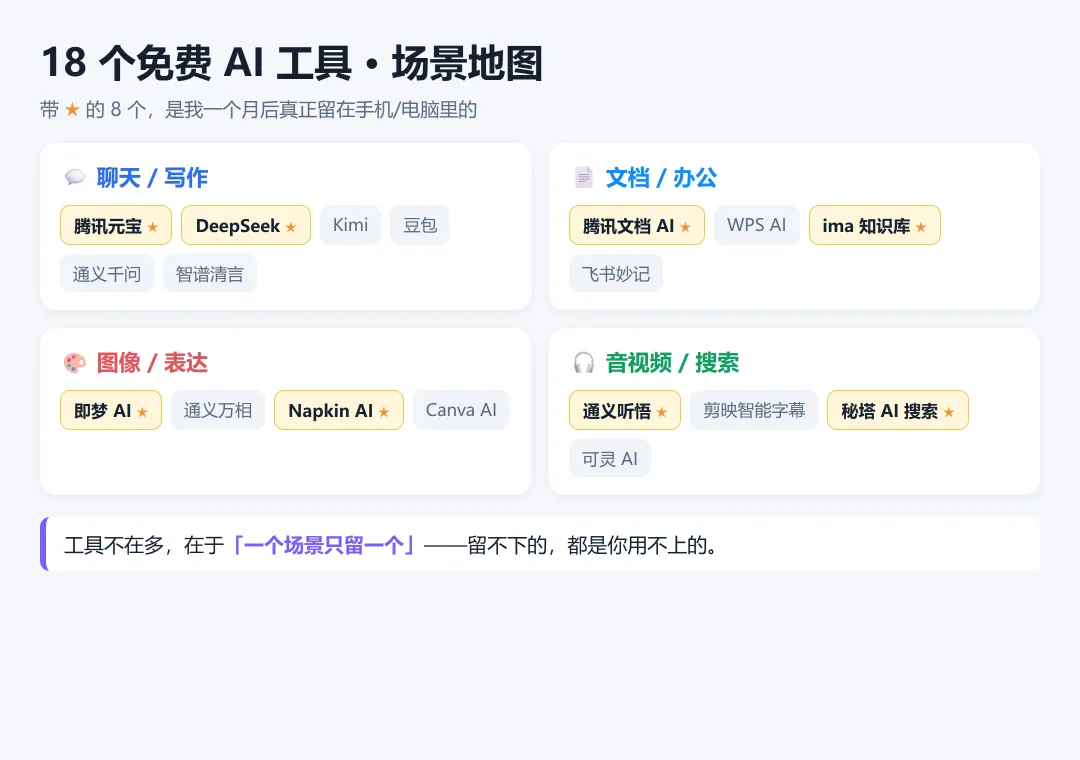This screenshot has width=1080, height=760.
Task: Click the 聊天 / 写作 category heading
Action: tap(152, 178)
